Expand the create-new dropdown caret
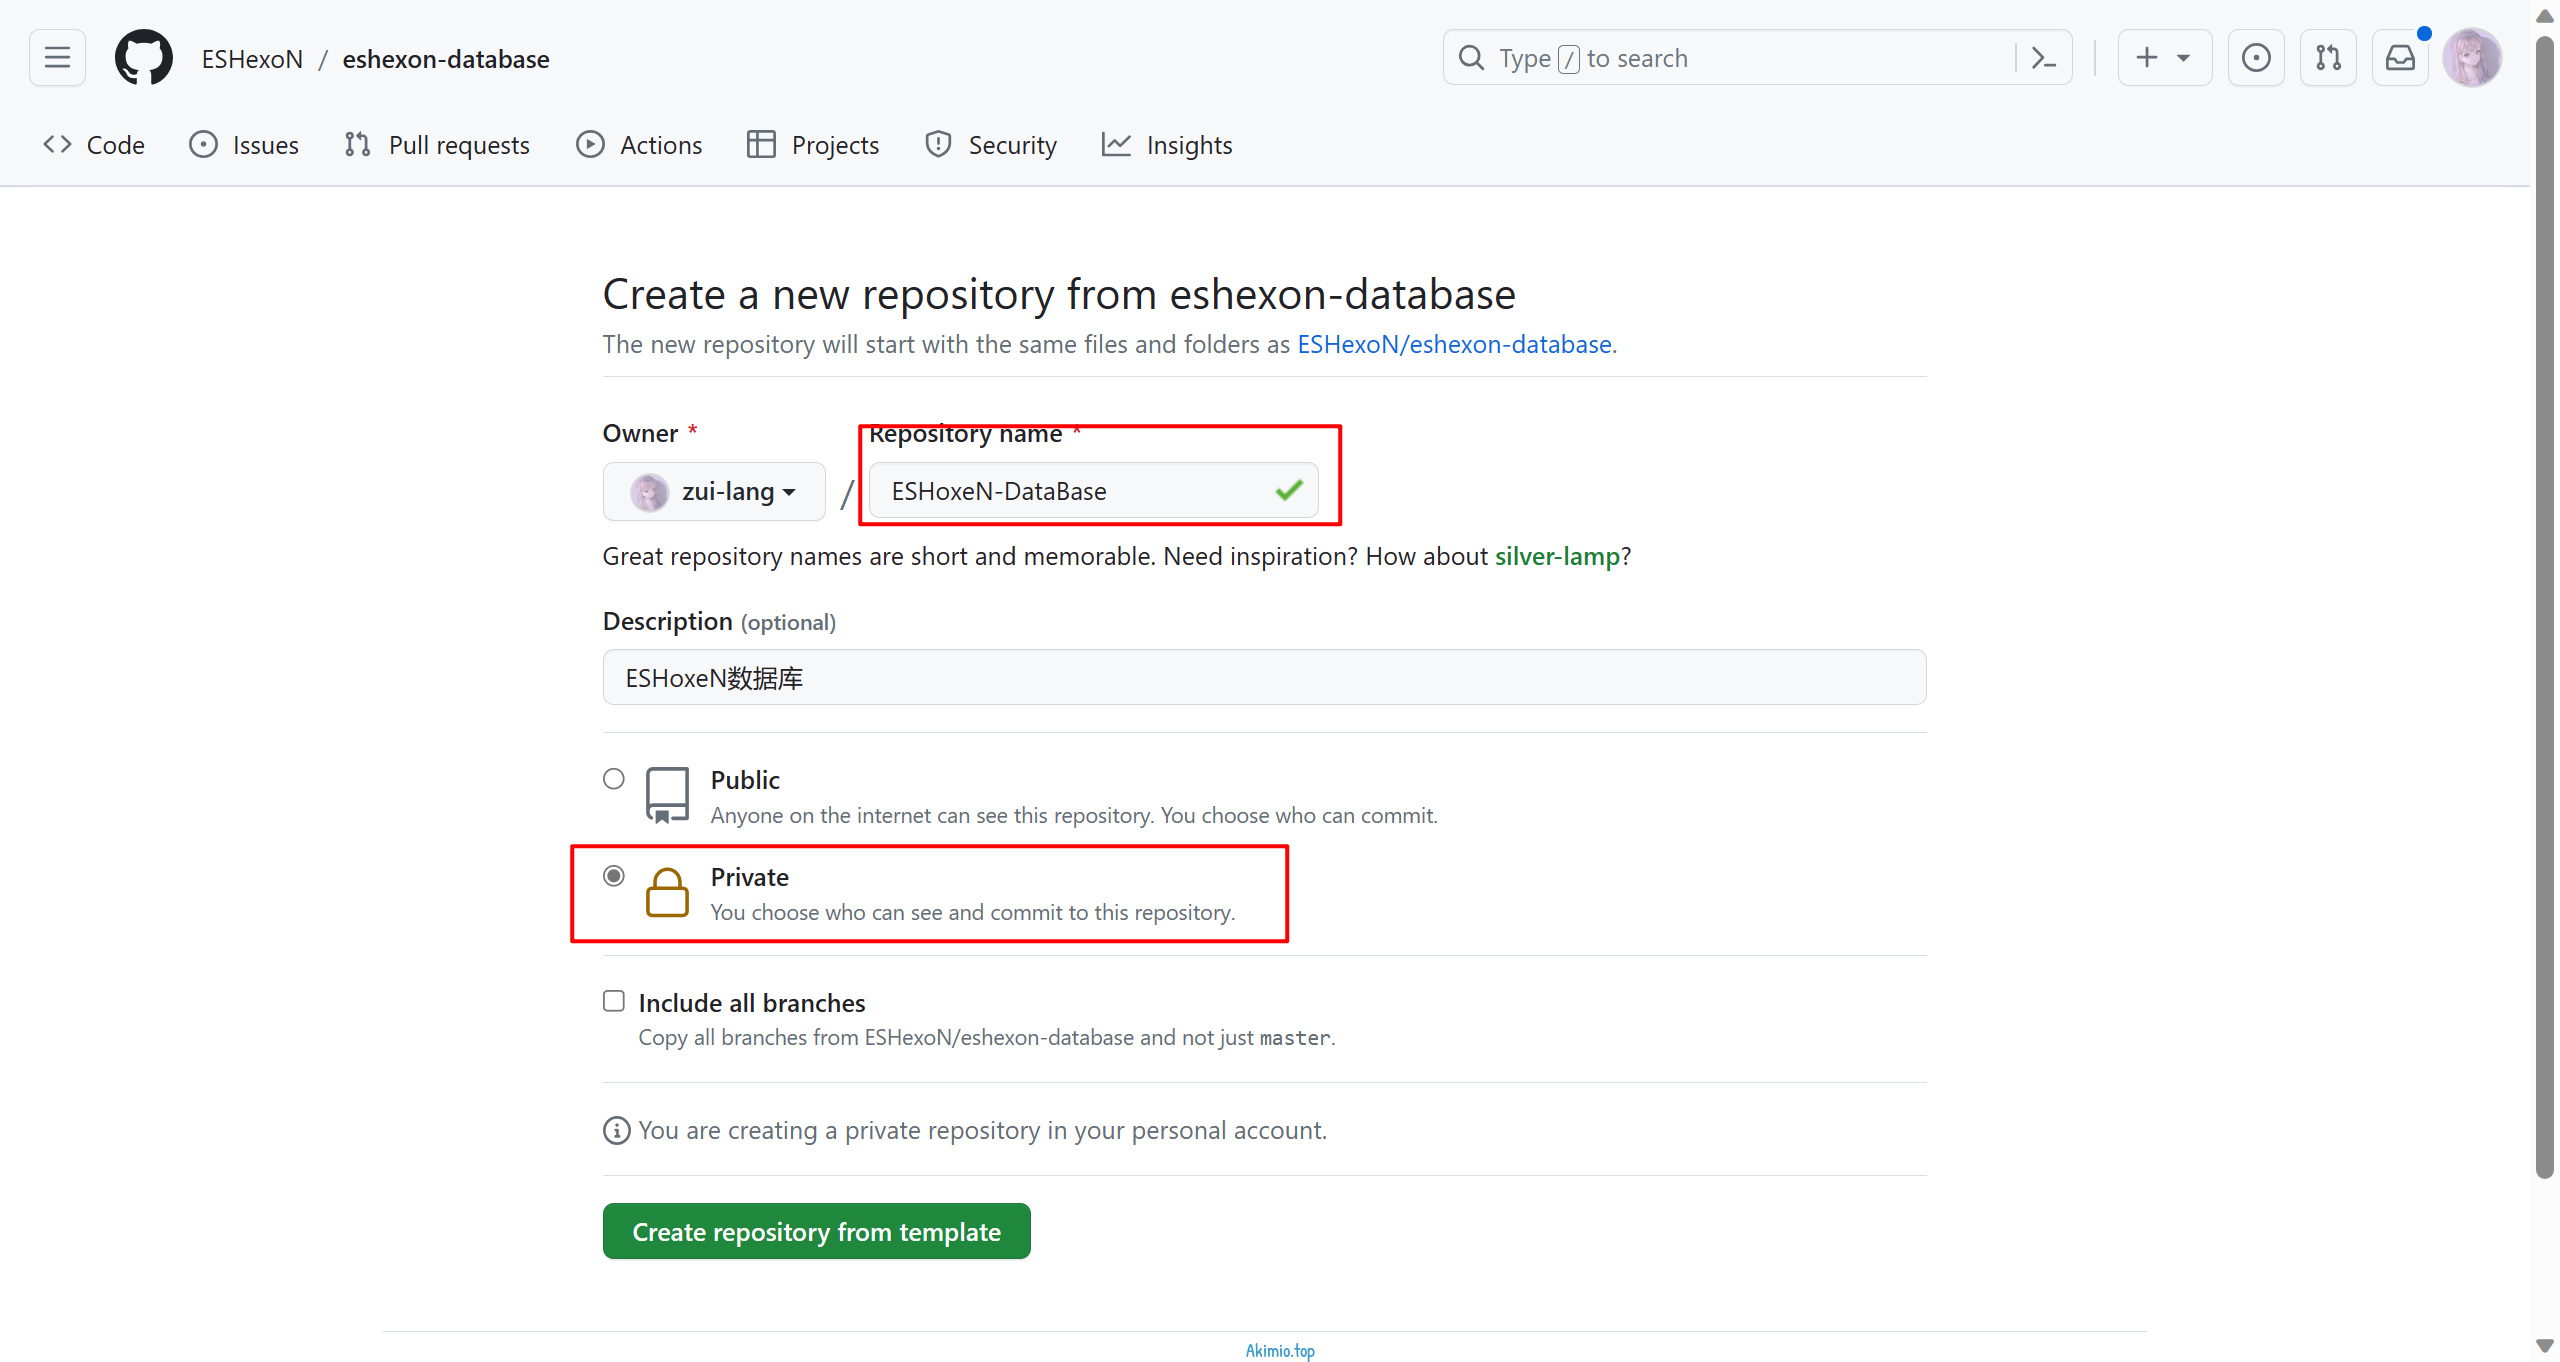The width and height of the screenshot is (2560, 1362). pyautogui.click(x=2184, y=58)
